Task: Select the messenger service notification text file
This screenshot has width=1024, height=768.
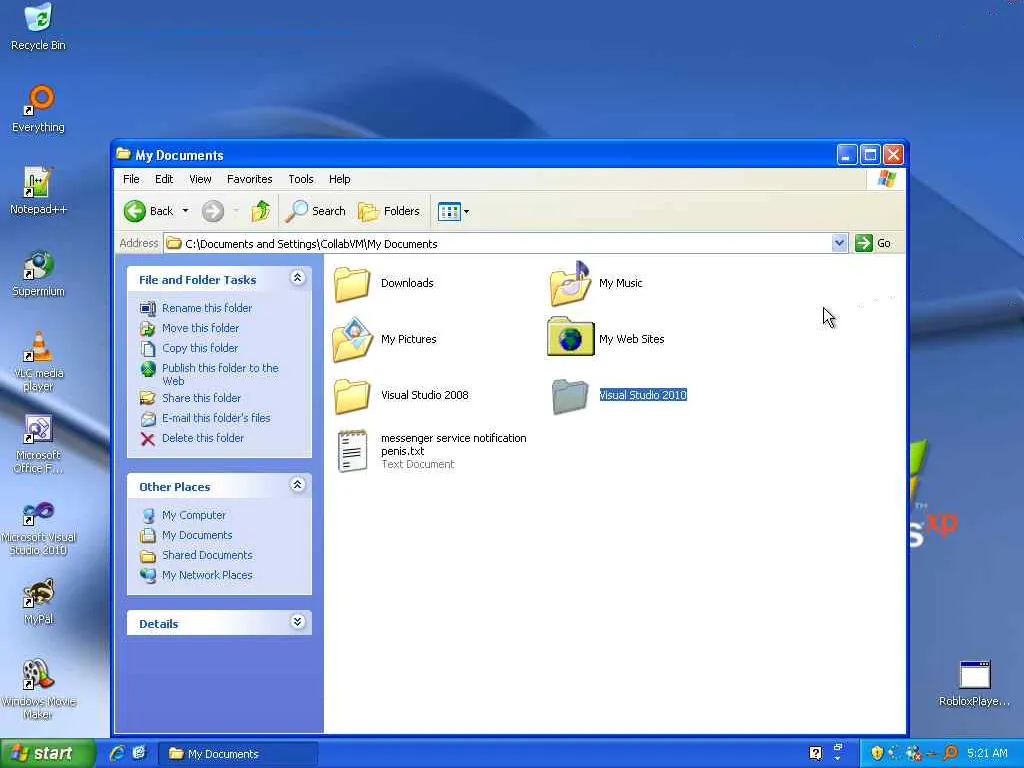Action: click(431, 451)
